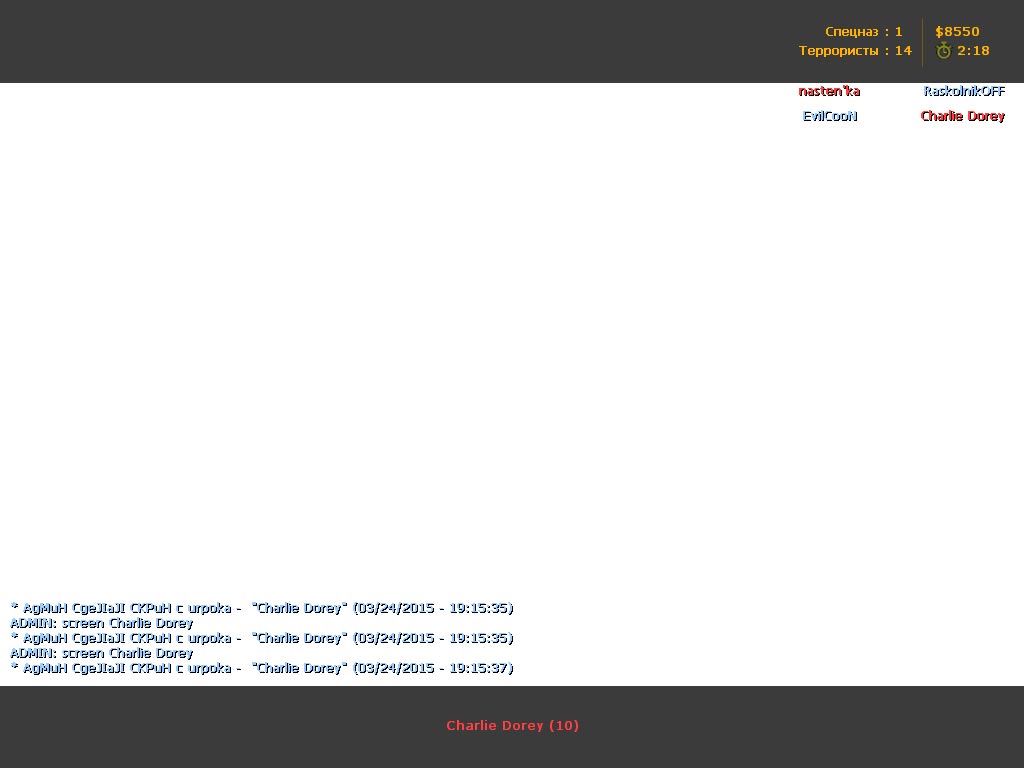
Task: Select player nasten'ka in the player list
Action: tap(829, 91)
